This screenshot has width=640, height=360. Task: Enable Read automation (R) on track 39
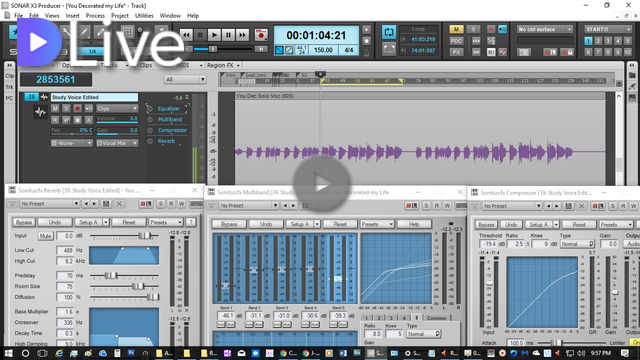click(55, 120)
